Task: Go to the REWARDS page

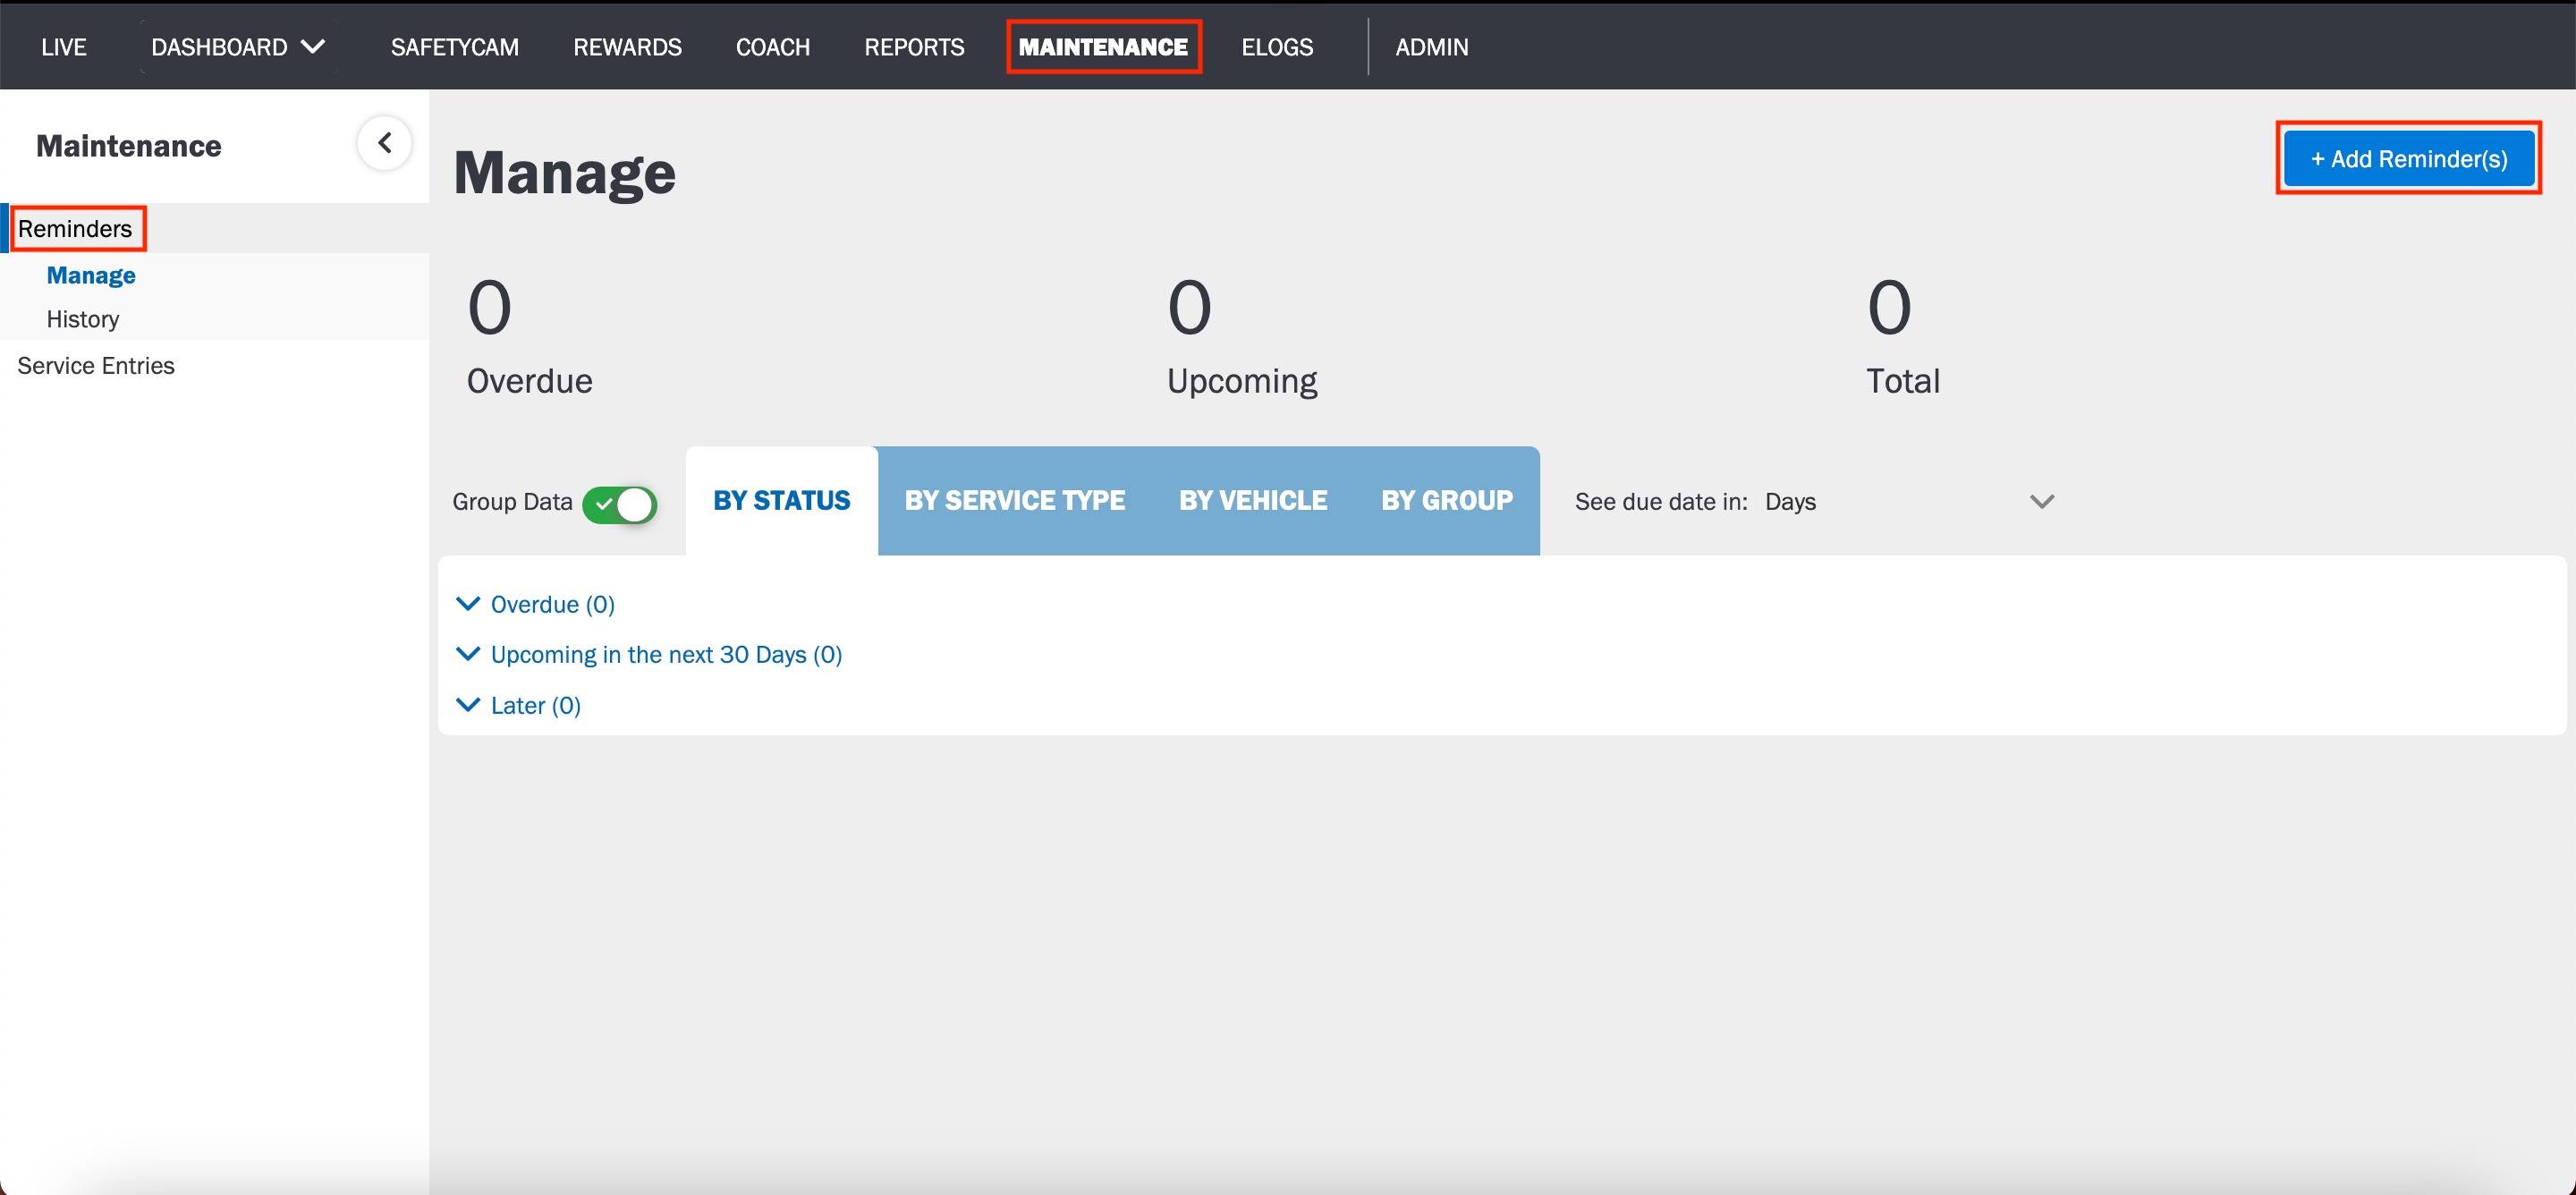Action: pyautogui.click(x=627, y=47)
